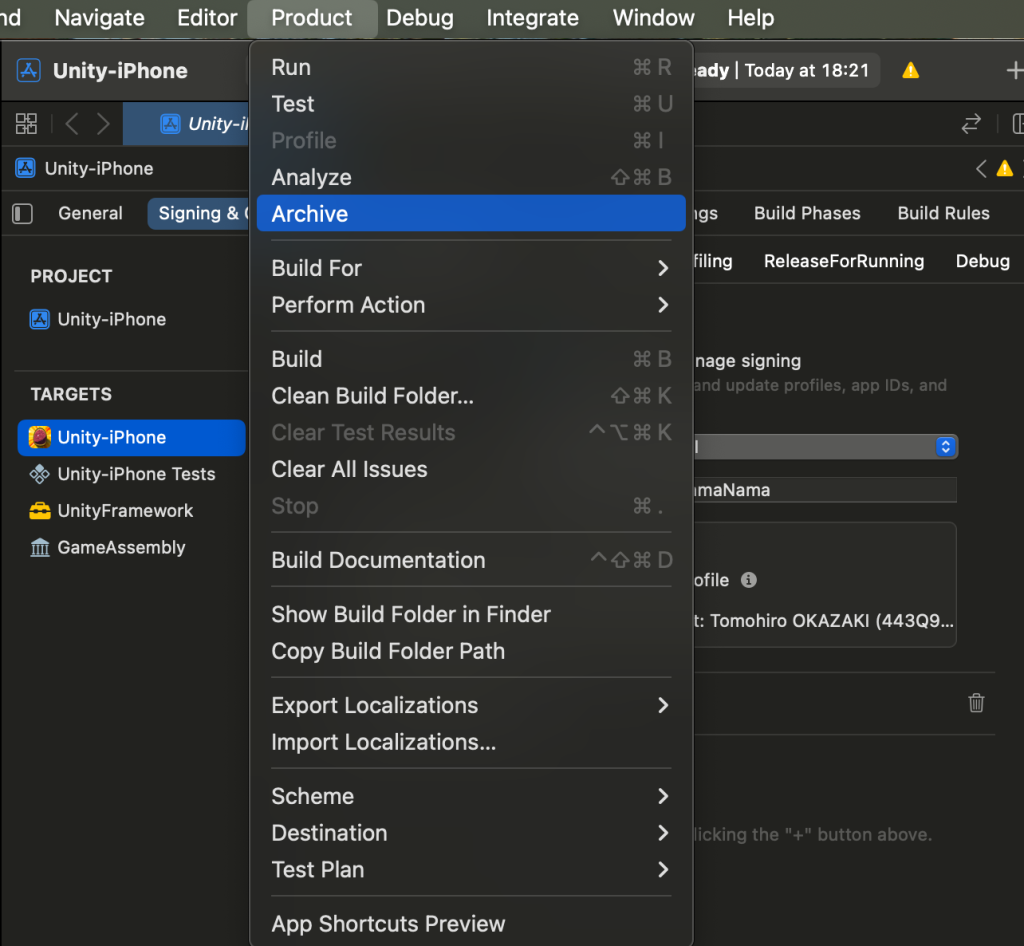Click the provisioning profile info icon
1024x946 pixels.
pos(749,580)
